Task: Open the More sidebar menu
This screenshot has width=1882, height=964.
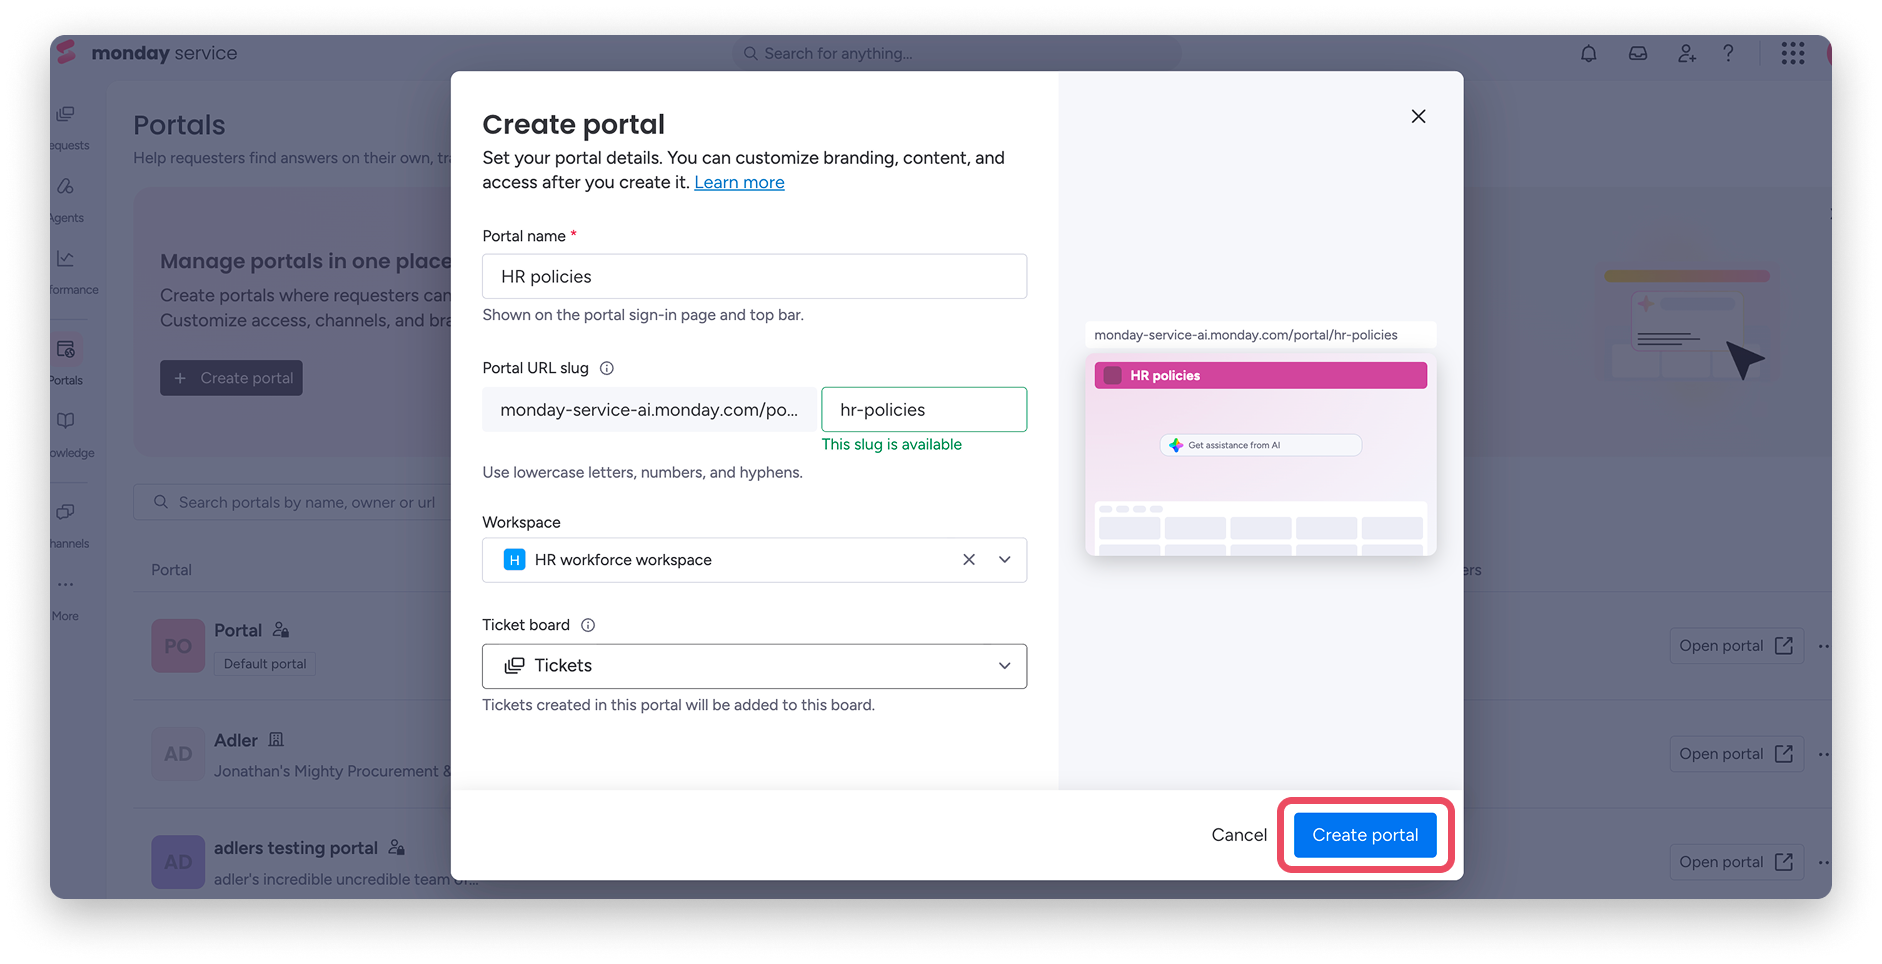Action: pyautogui.click(x=65, y=598)
